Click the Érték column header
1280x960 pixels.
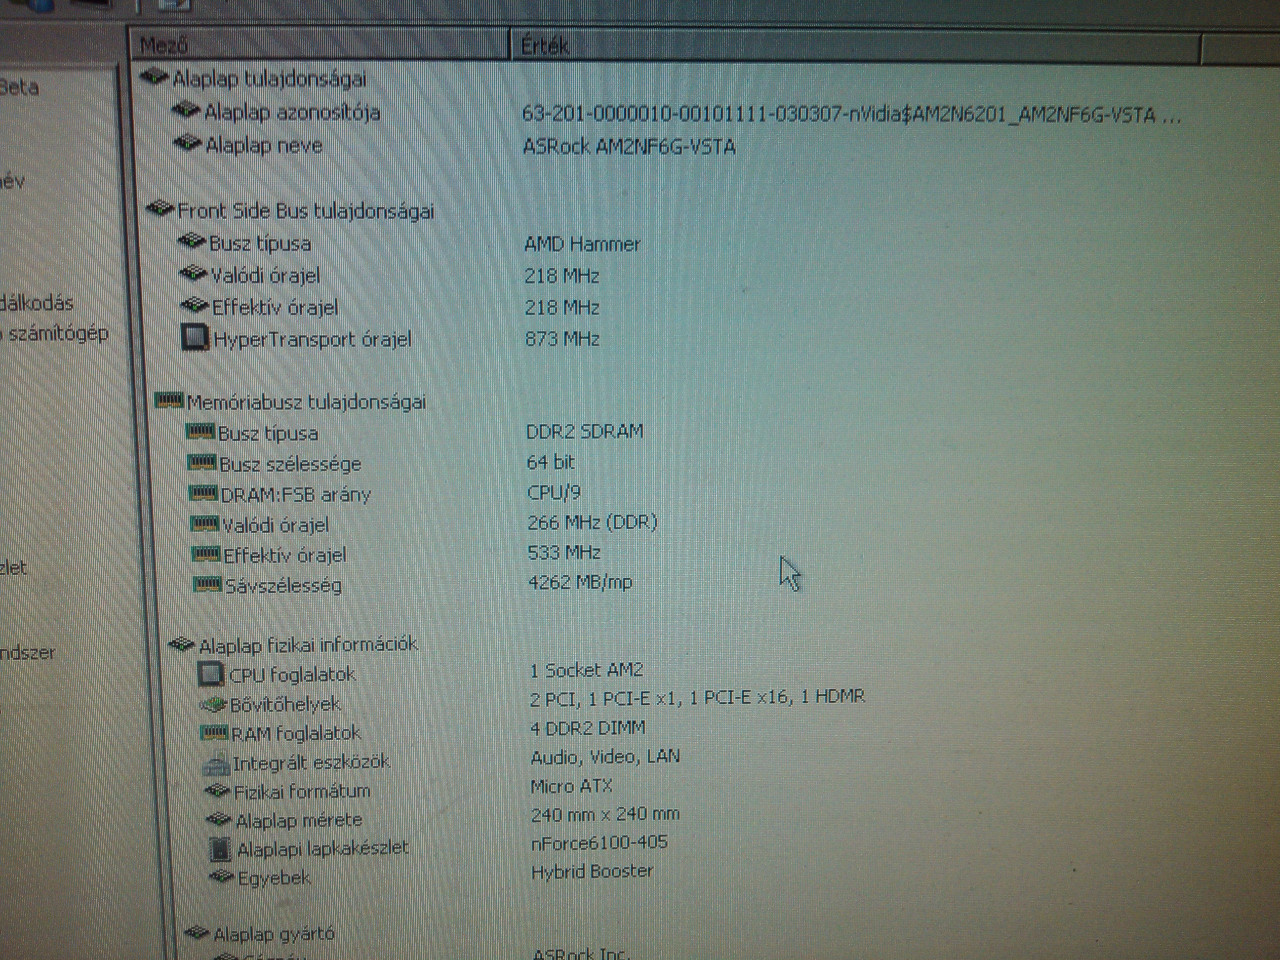545,45
